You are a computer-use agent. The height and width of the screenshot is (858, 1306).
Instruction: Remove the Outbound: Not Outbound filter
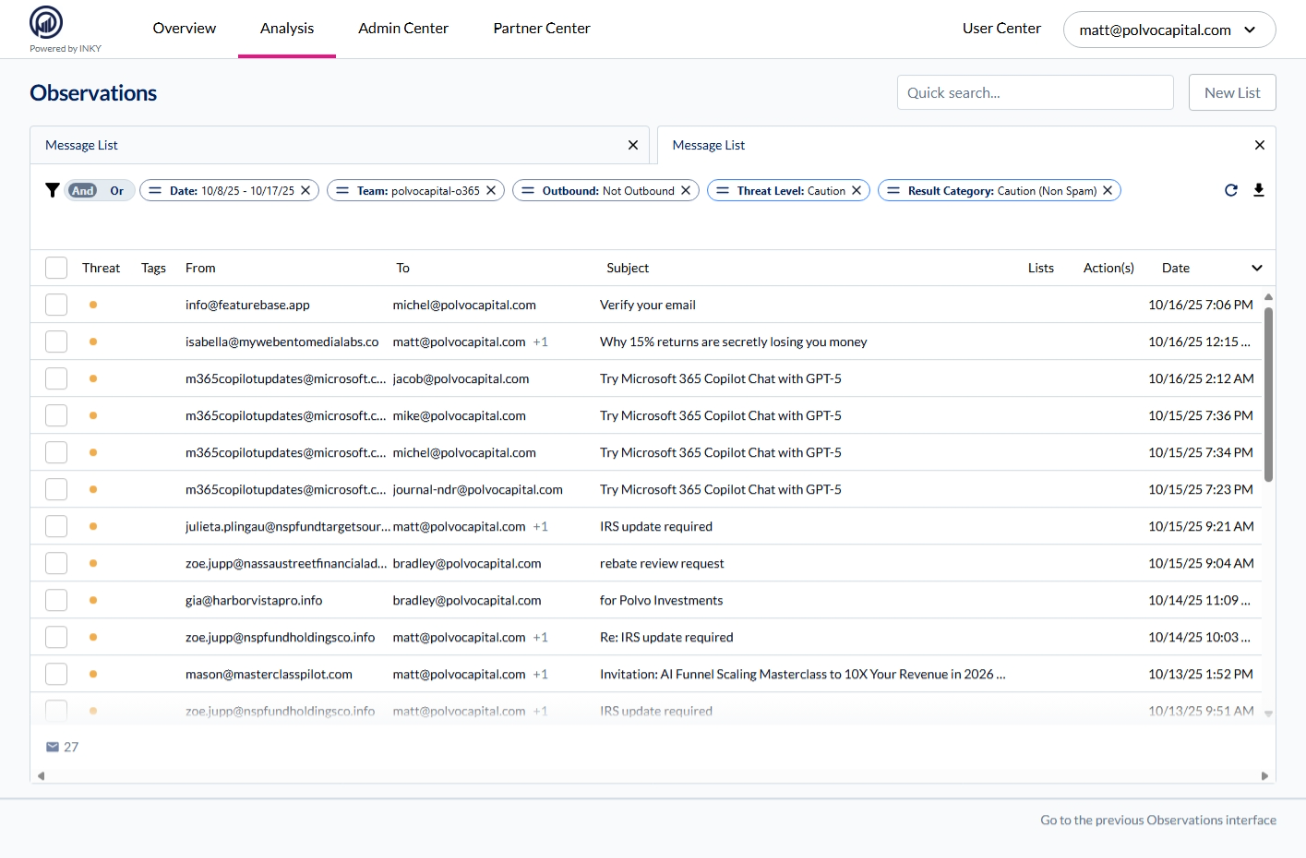686,191
